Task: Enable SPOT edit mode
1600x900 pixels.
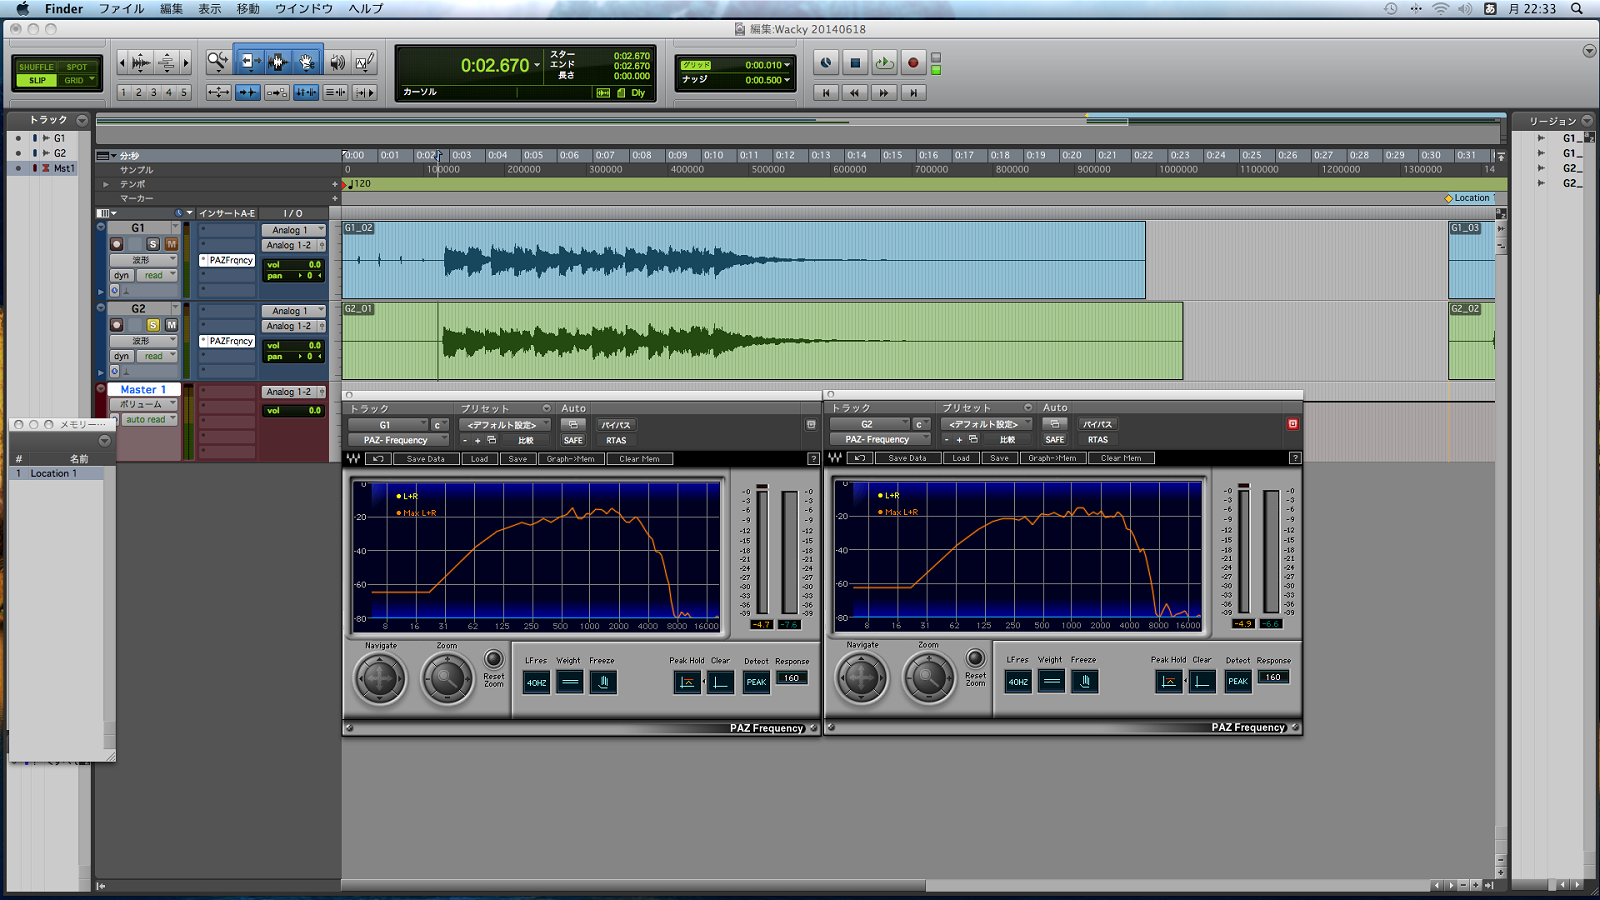Action: (77, 67)
